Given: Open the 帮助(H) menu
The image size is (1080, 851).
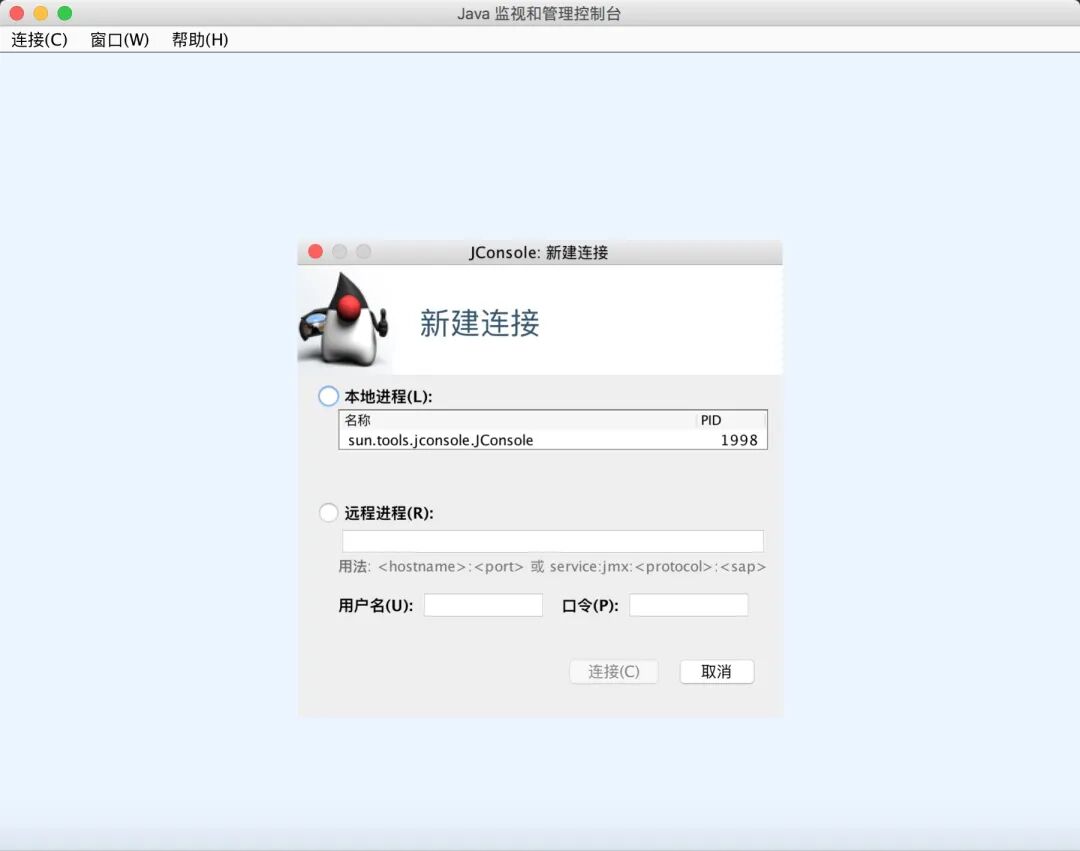Looking at the screenshot, I should click(200, 40).
